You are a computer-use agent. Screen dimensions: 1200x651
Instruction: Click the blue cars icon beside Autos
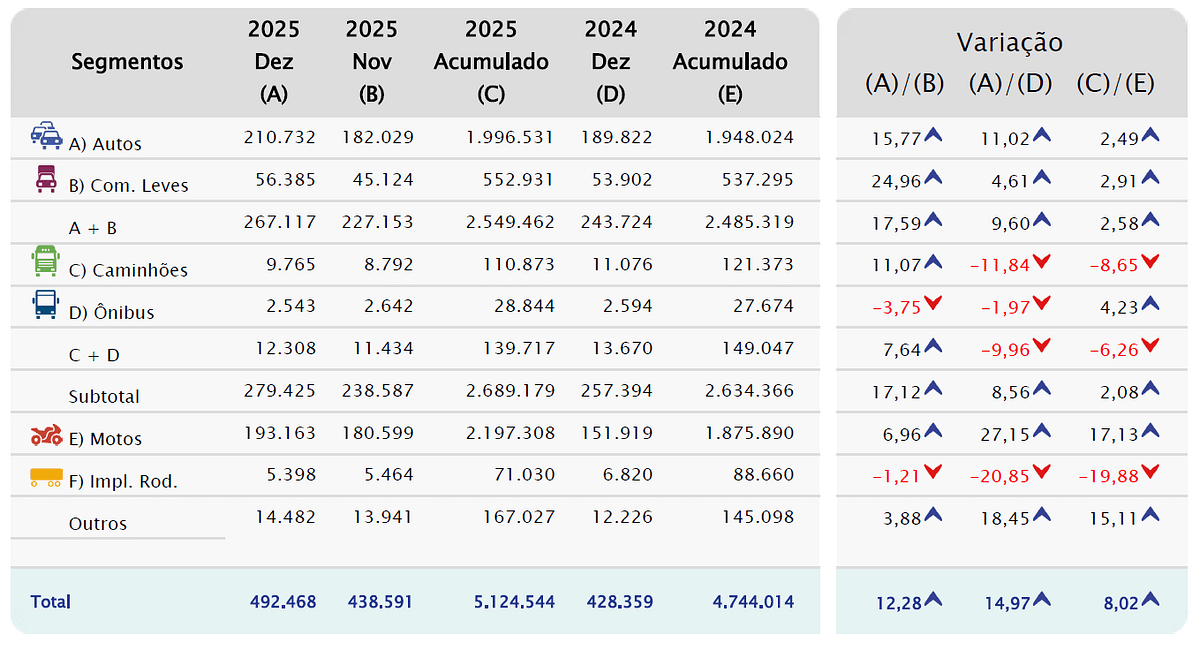[46, 136]
